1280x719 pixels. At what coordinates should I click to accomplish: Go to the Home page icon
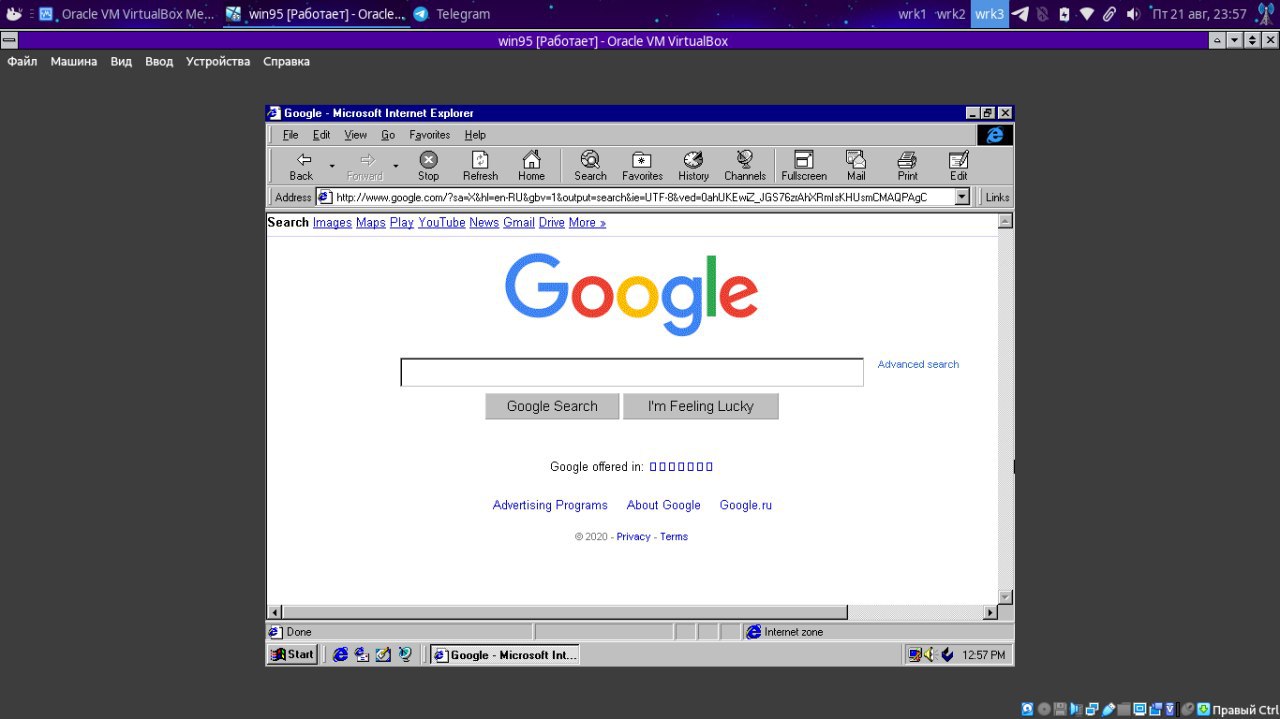531,166
